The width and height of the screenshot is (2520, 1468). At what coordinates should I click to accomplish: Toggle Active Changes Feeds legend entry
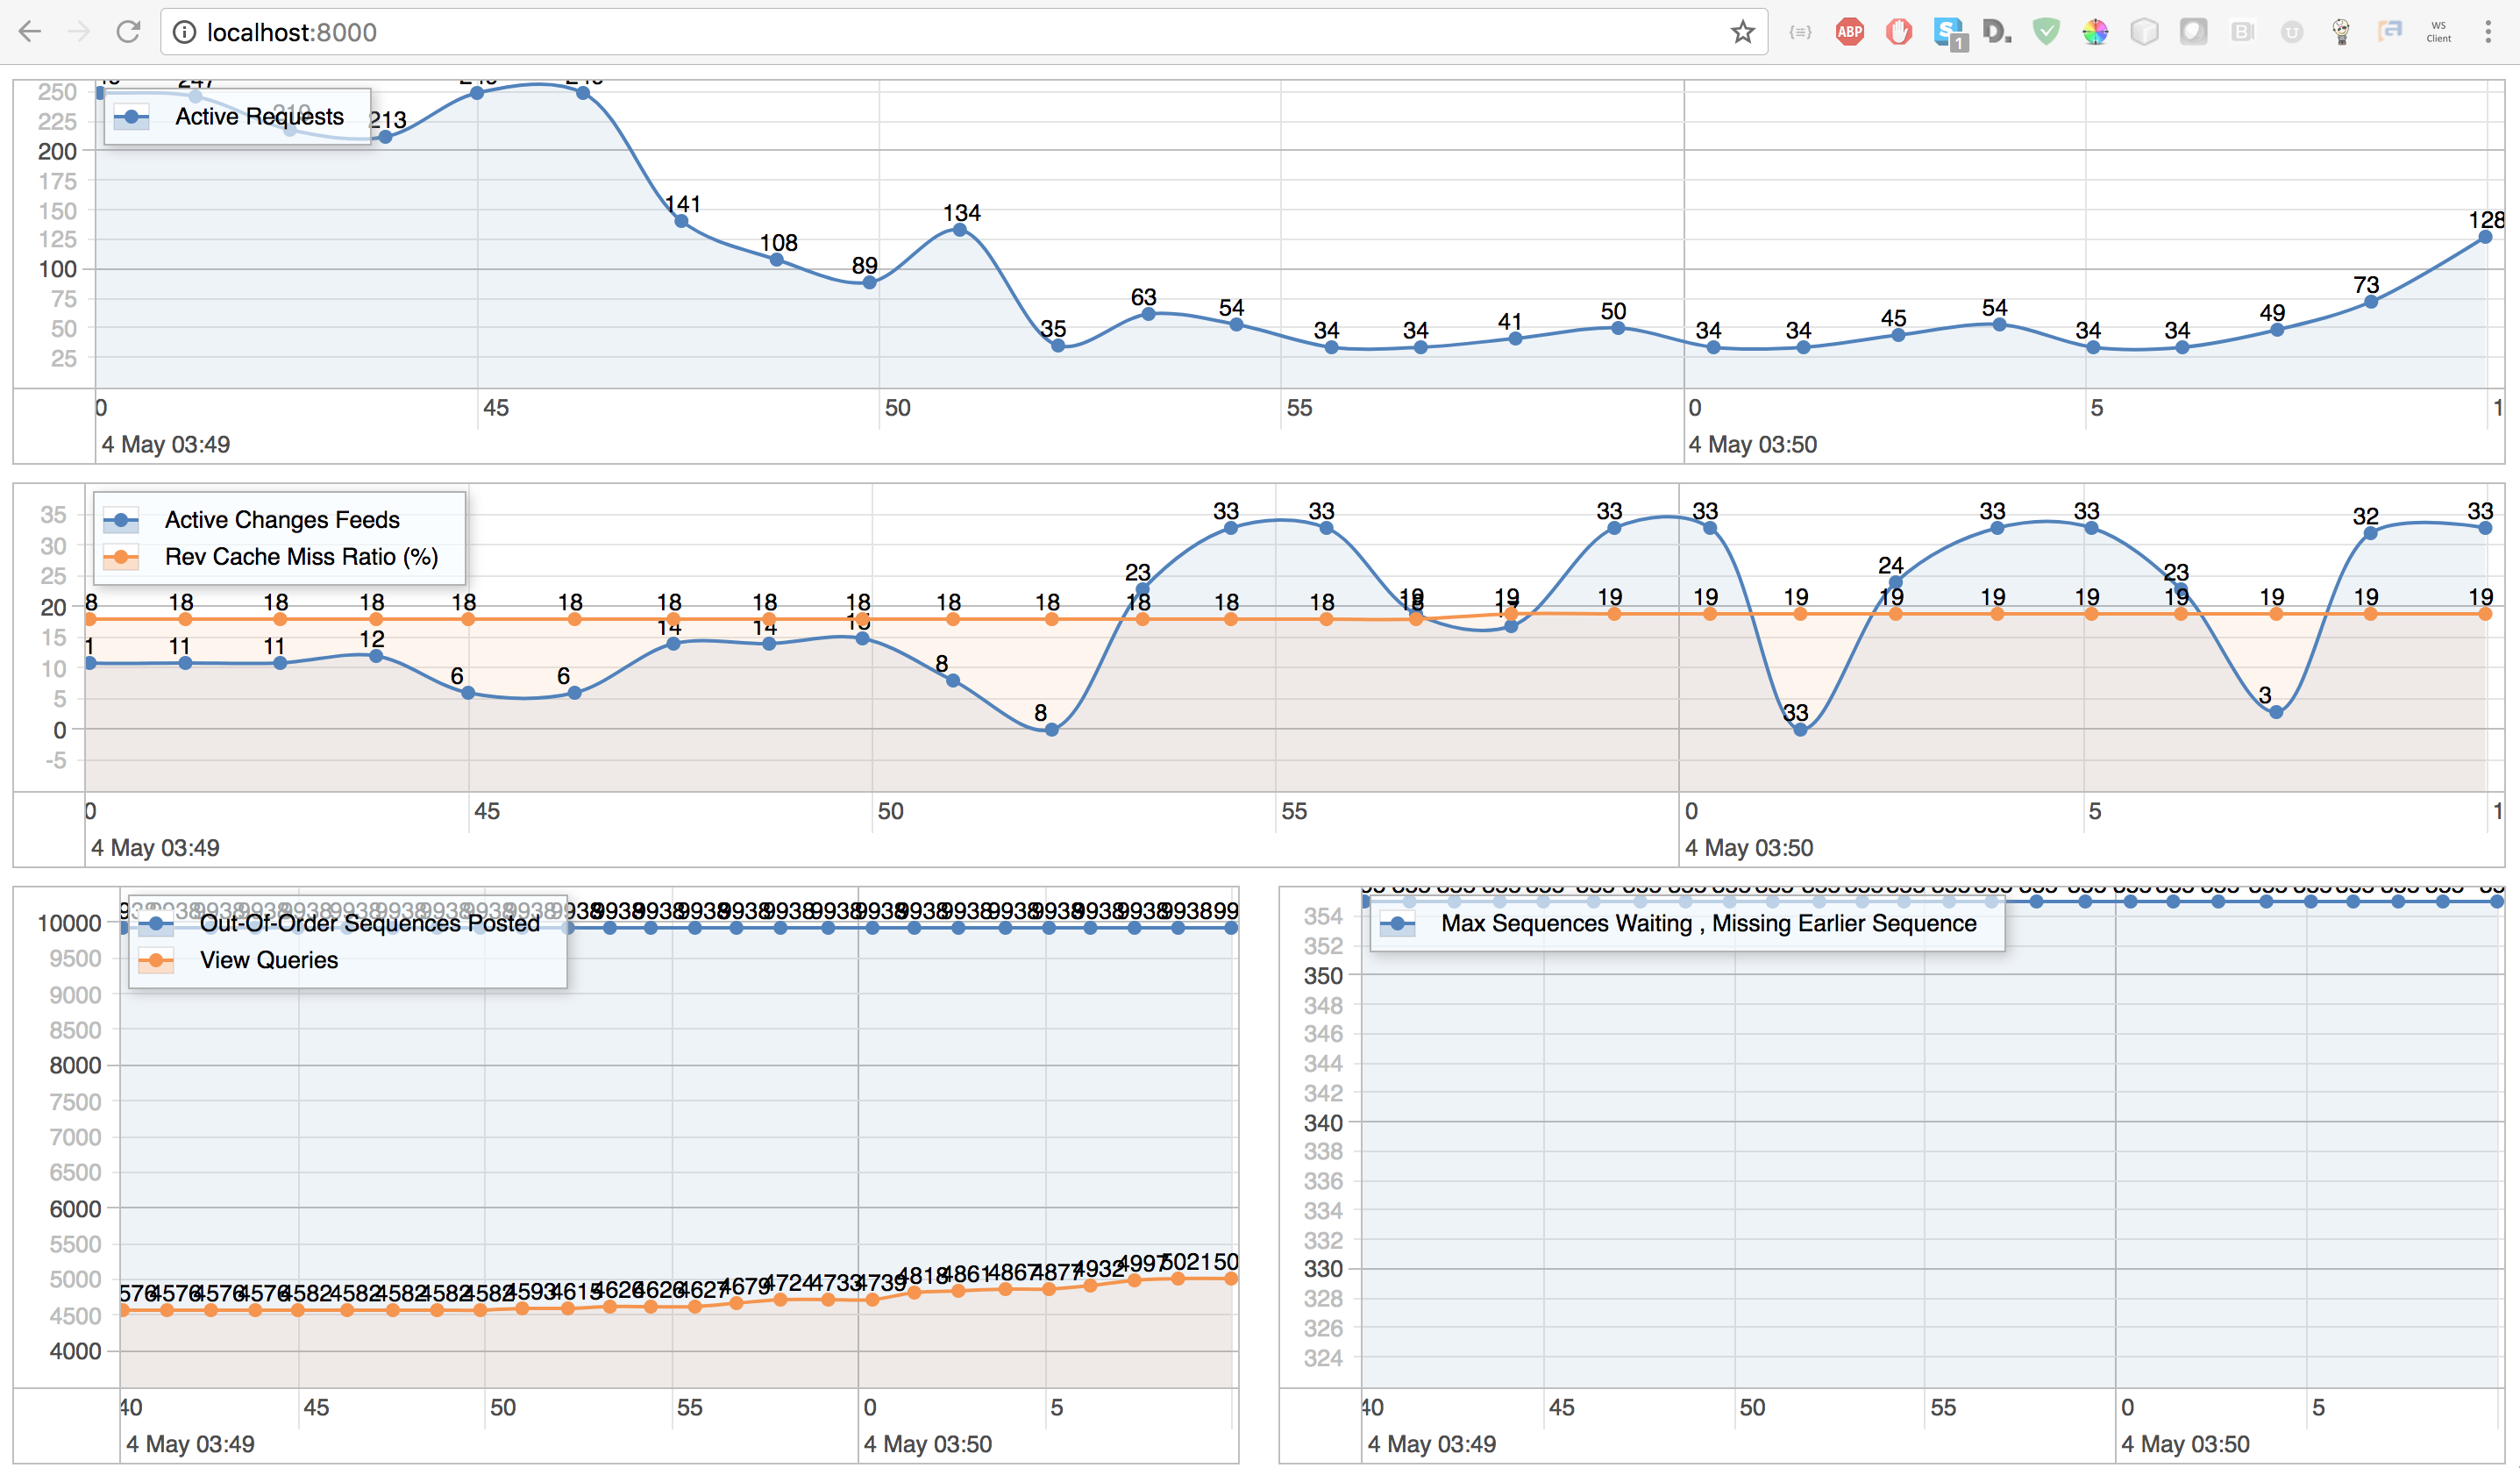point(281,520)
